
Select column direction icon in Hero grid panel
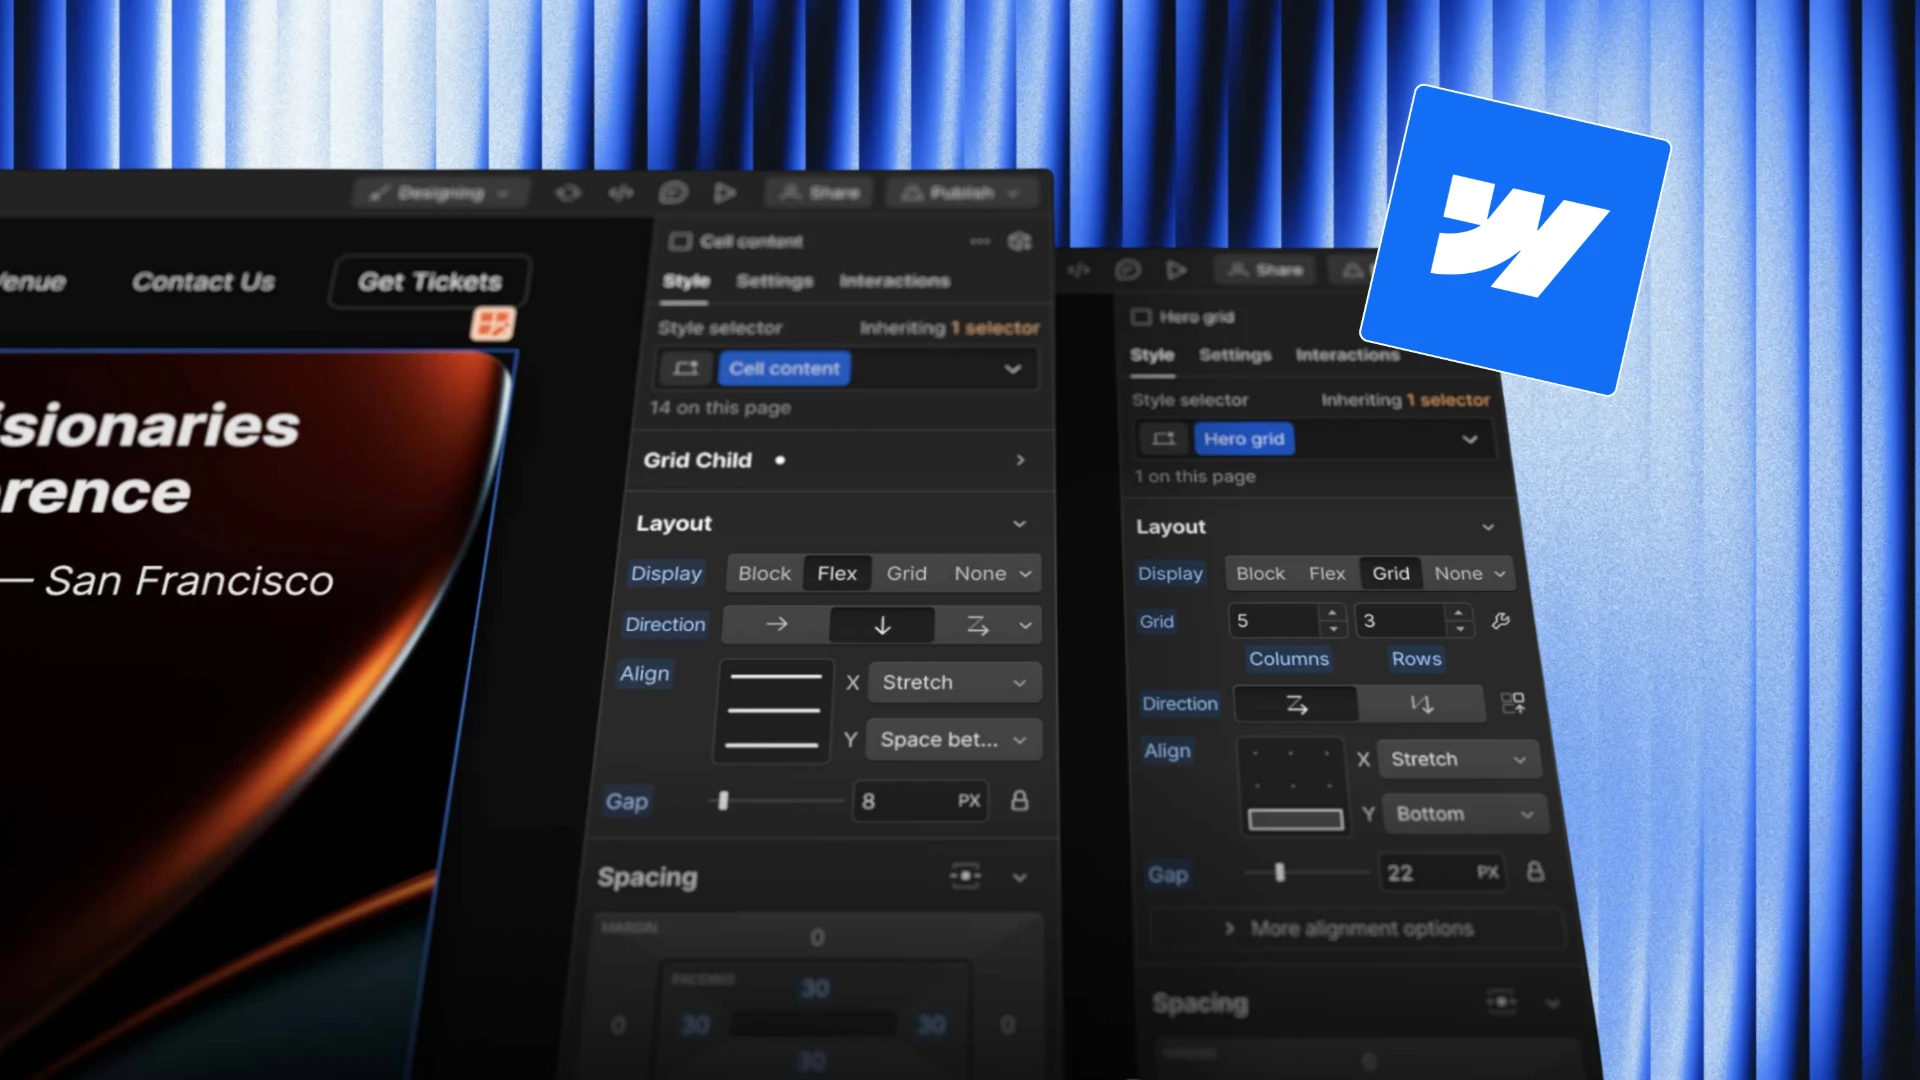click(1421, 704)
